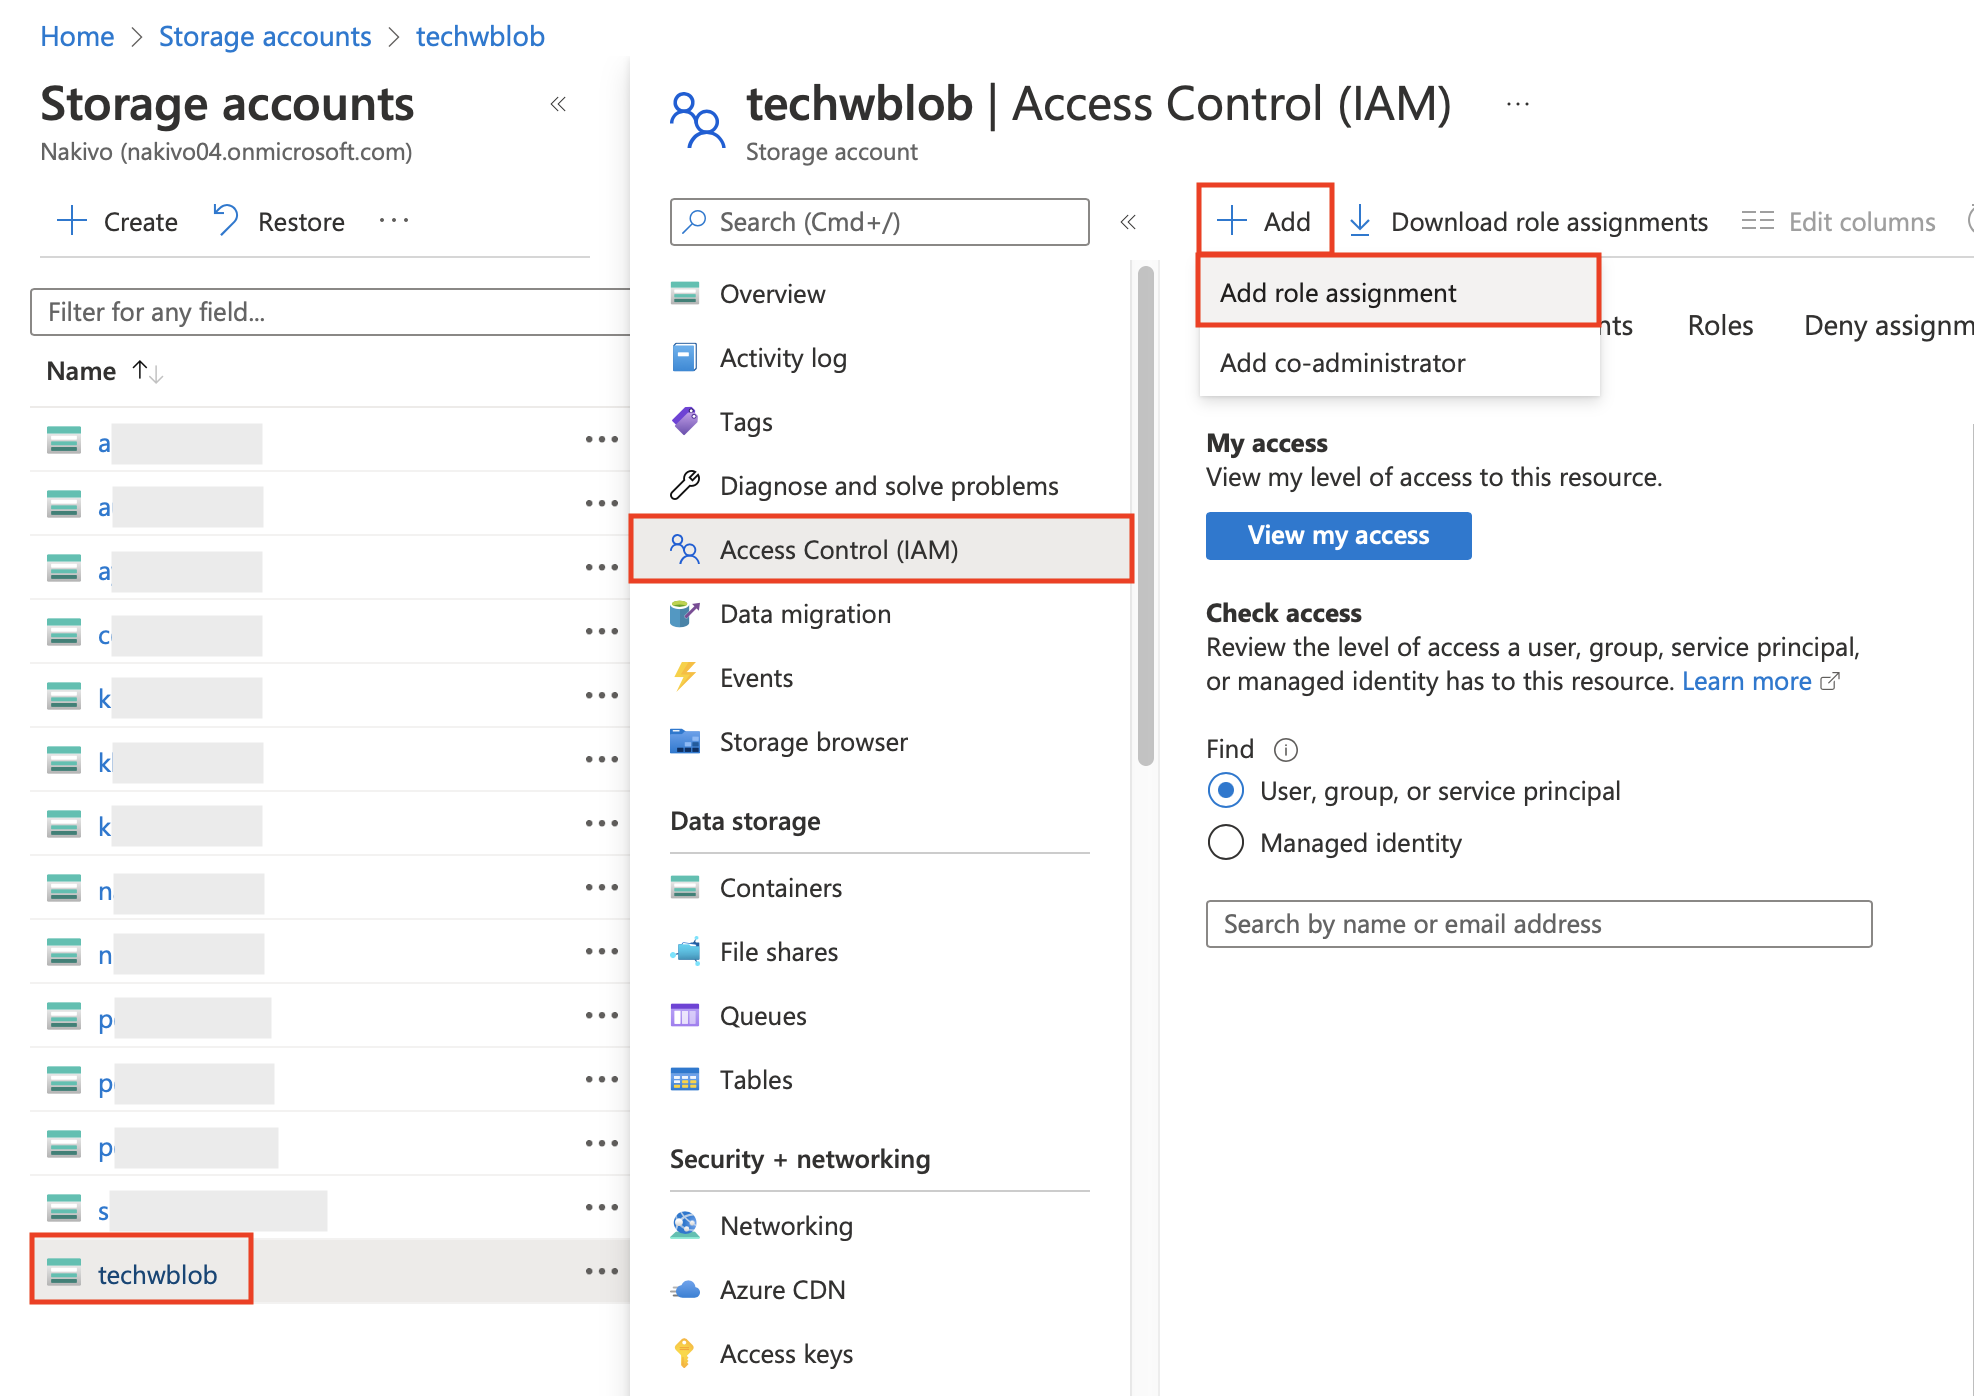This screenshot has width=1974, height=1396.
Task: Choose User, group, or service principal option
Action: [x=1224, y=790]
